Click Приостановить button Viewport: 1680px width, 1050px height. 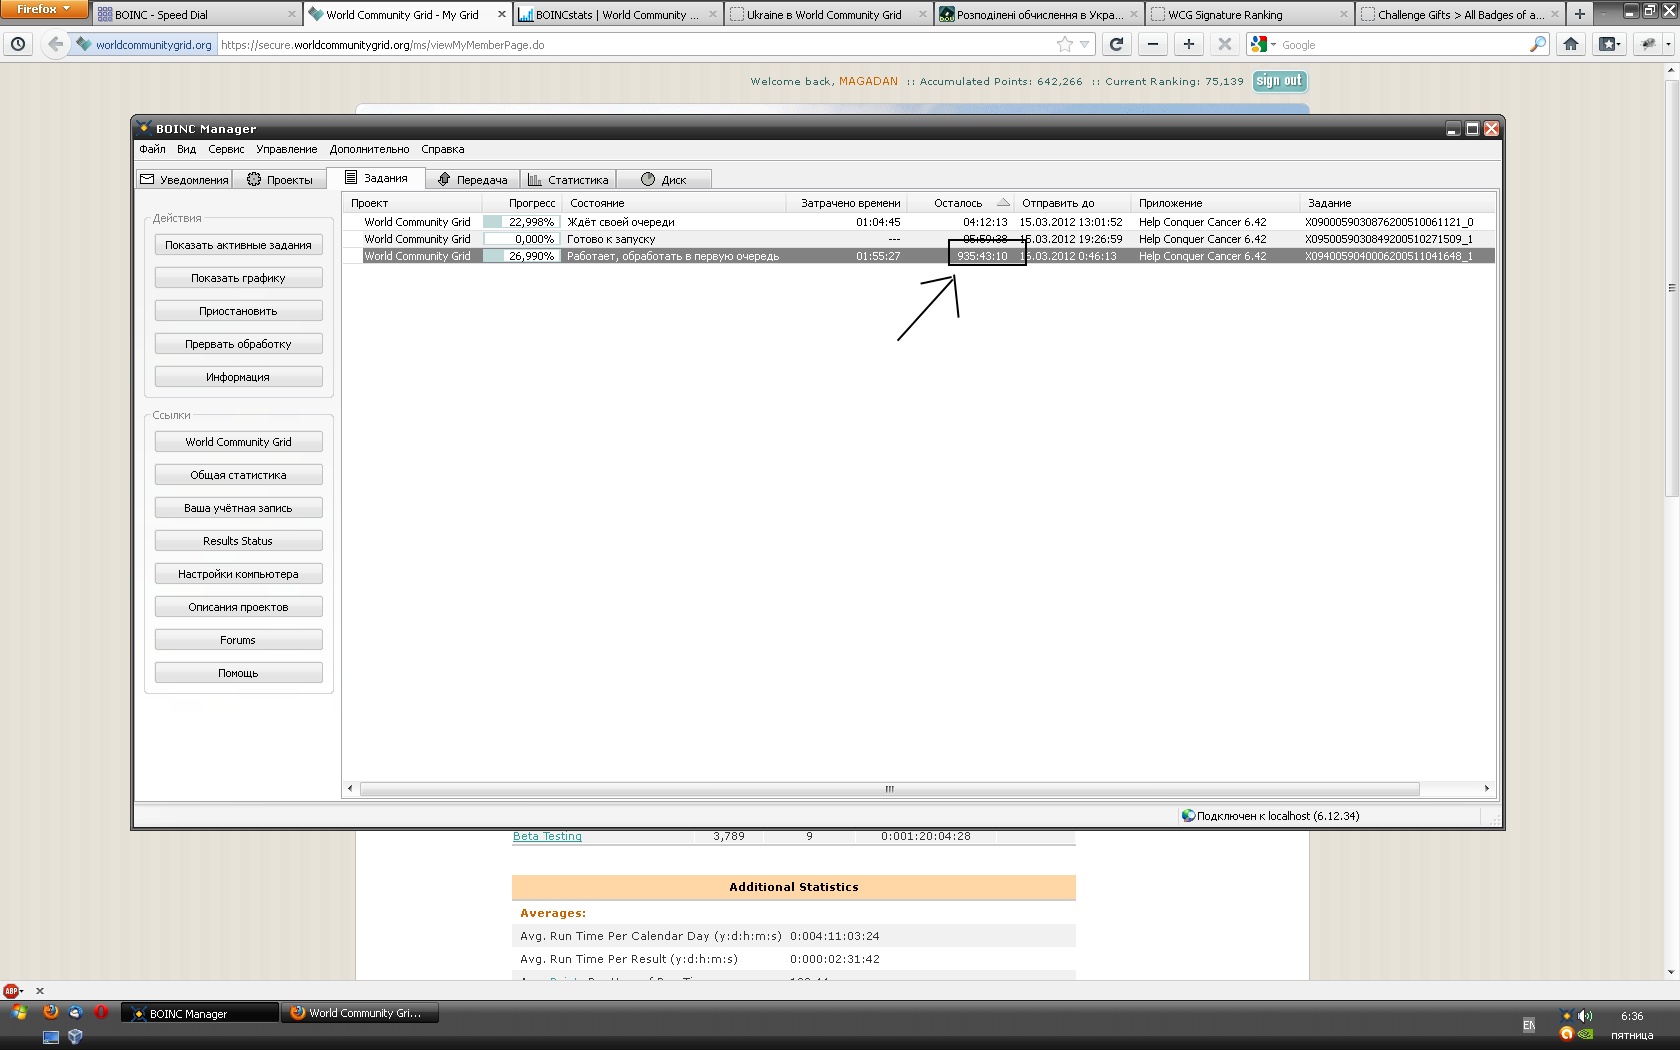pos(238,311)
